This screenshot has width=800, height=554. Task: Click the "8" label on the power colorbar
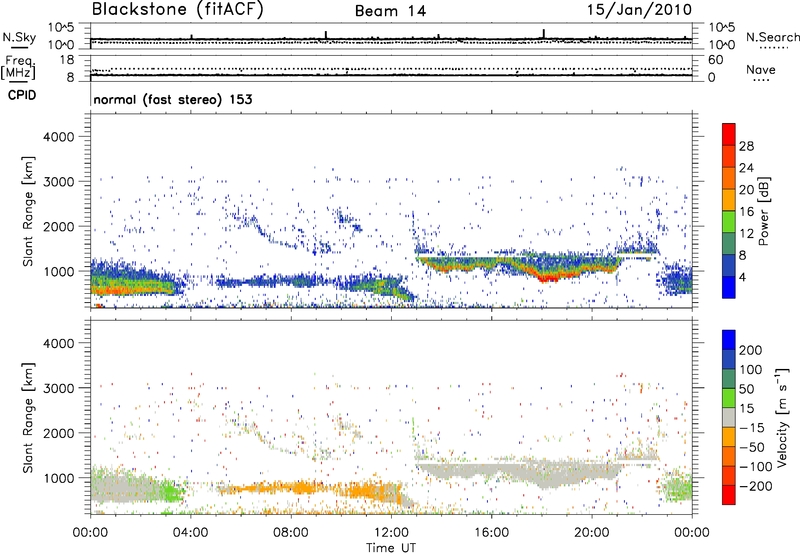tap(743, 256)
